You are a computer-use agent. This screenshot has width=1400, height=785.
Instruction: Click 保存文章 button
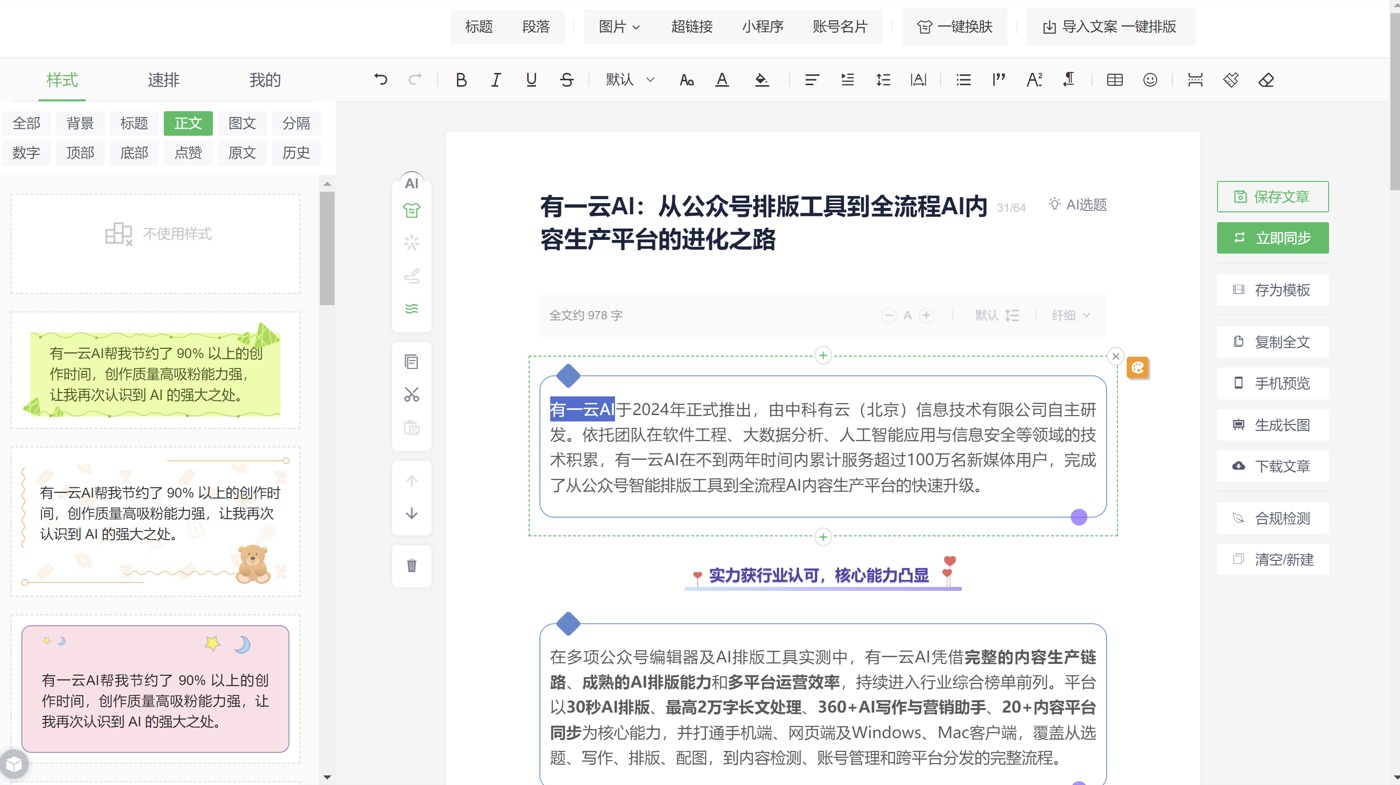pyautogui.click(x=1272, y=197)
